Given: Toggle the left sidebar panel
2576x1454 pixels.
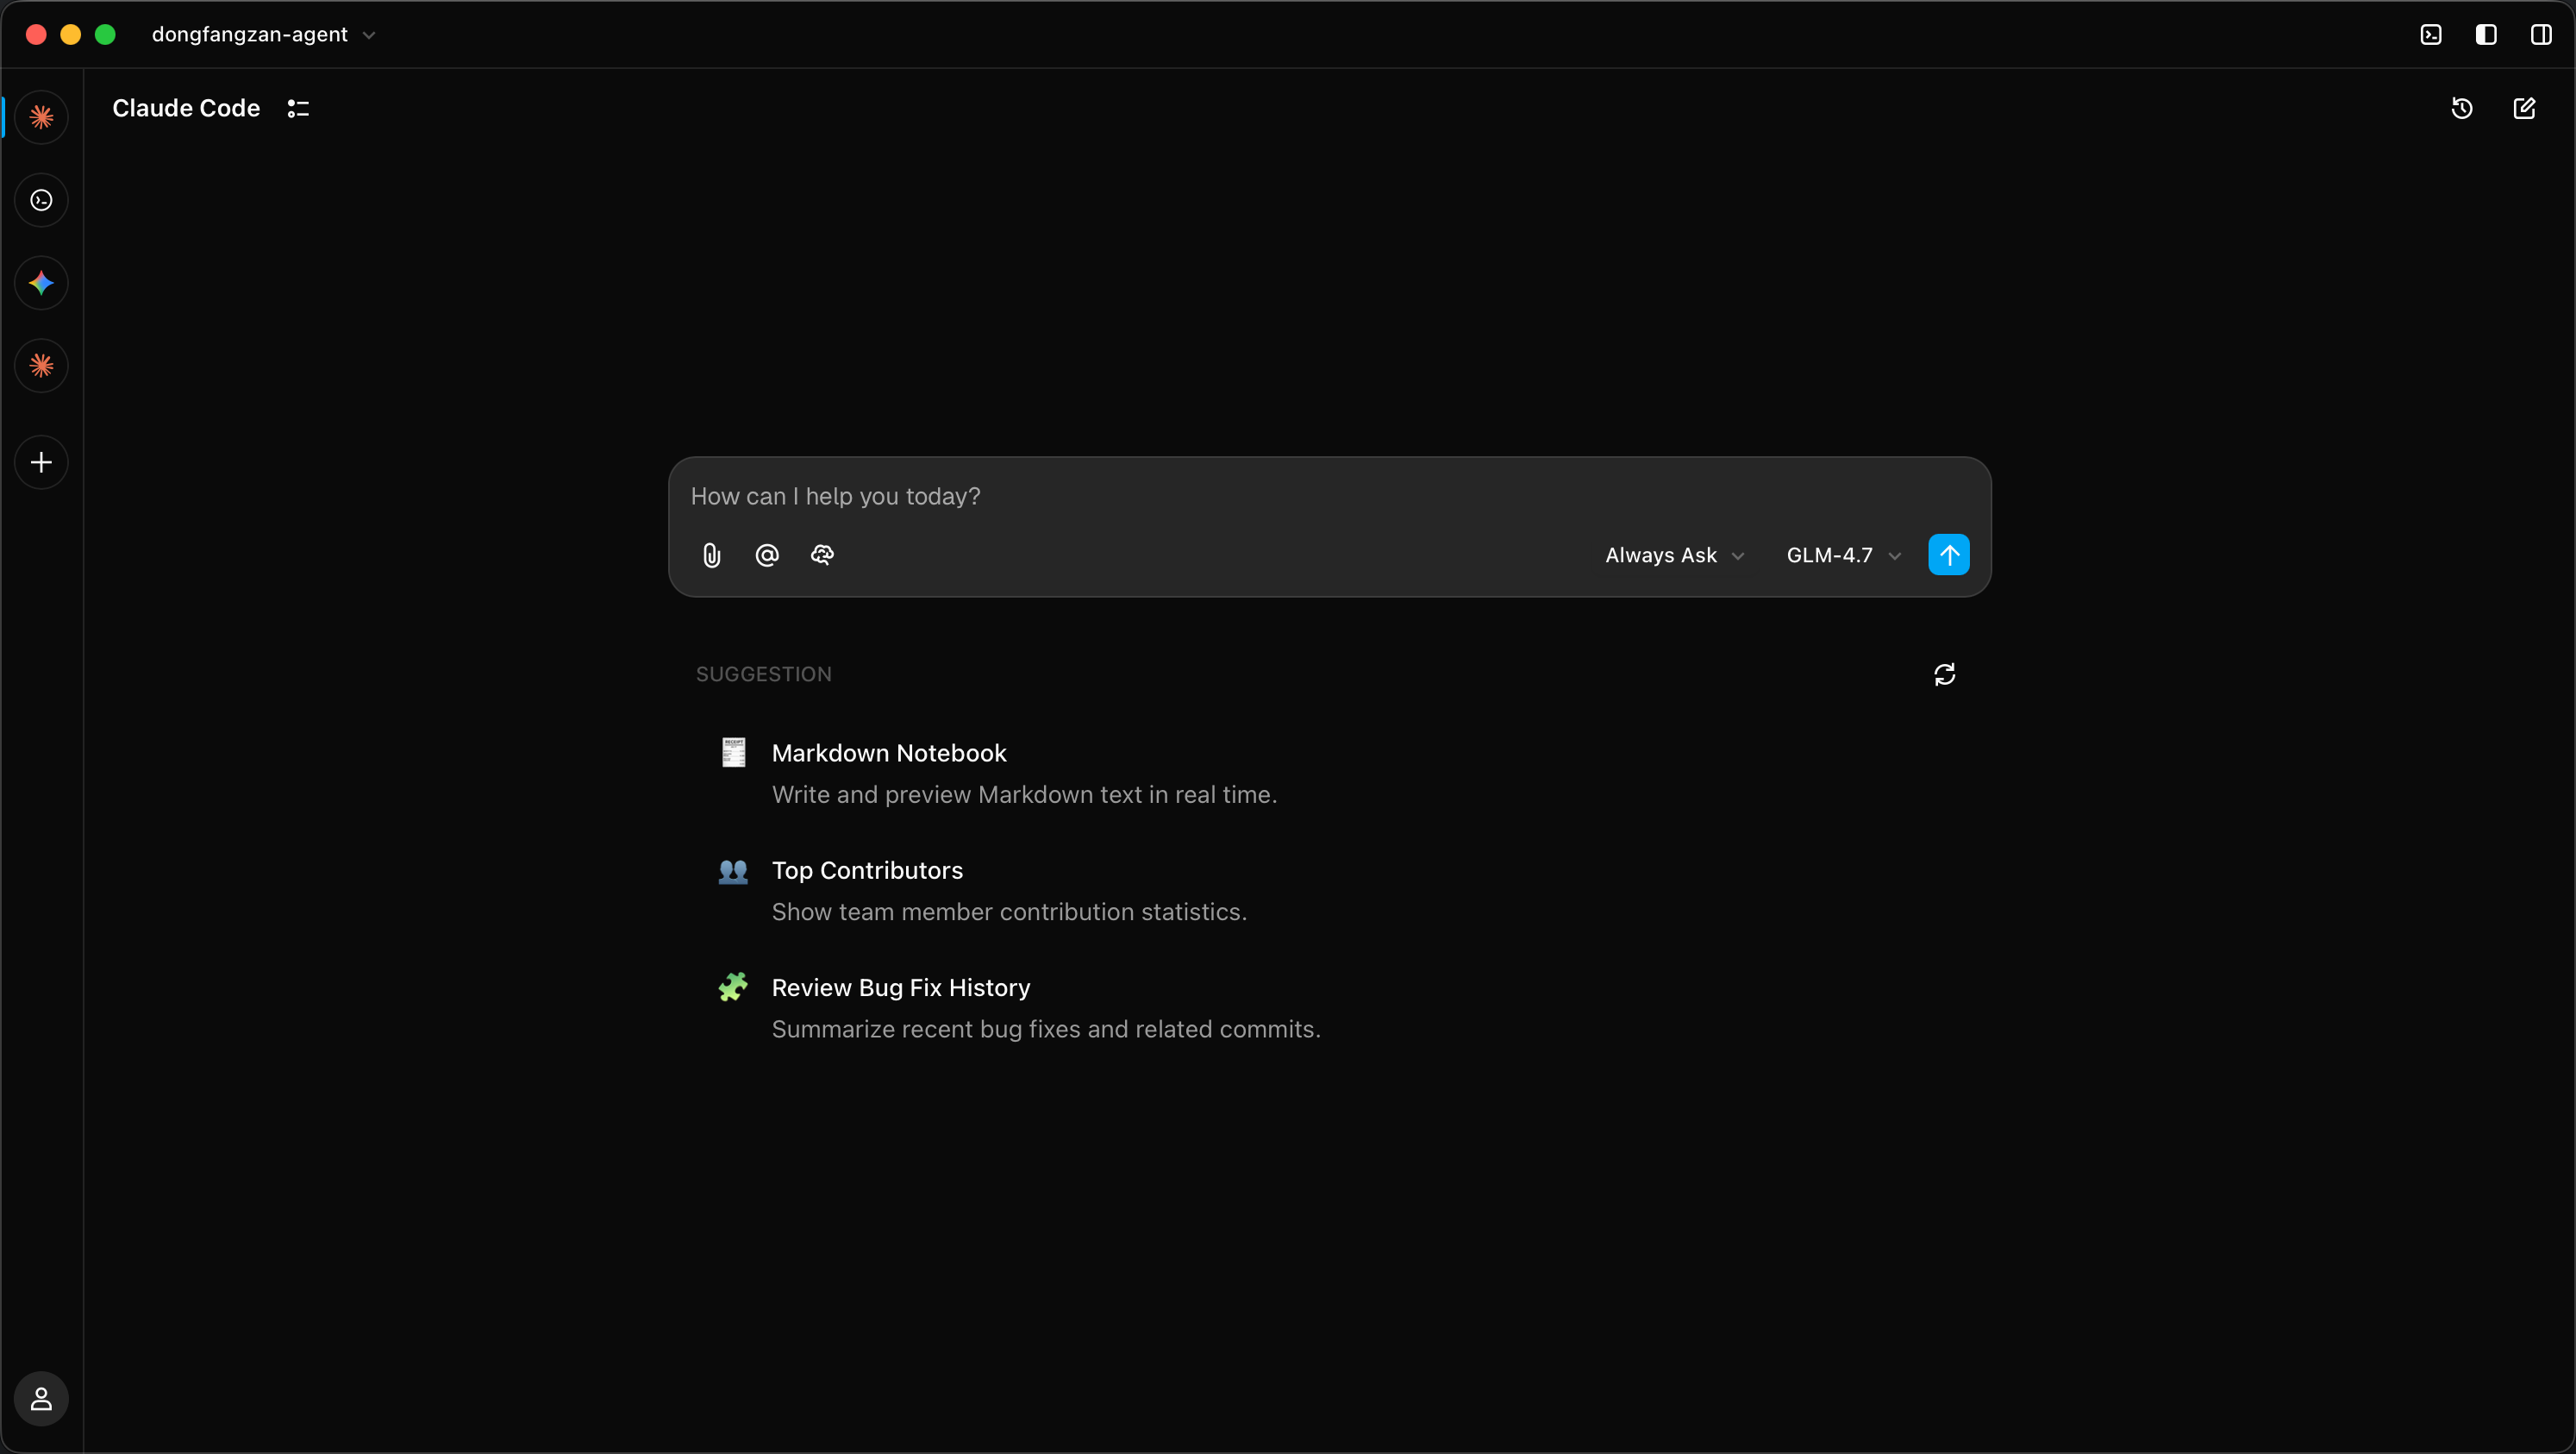Looking at the screenshot, I should [x=2486, y=35].
